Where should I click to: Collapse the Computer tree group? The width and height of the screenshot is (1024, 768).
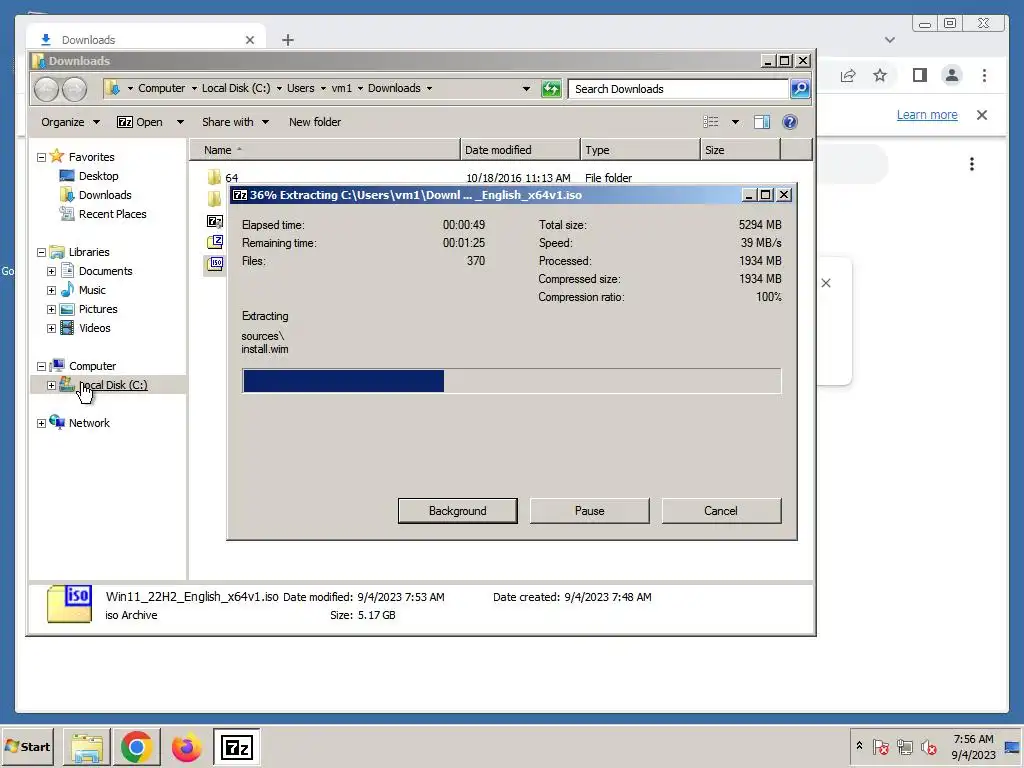[41, 366]
